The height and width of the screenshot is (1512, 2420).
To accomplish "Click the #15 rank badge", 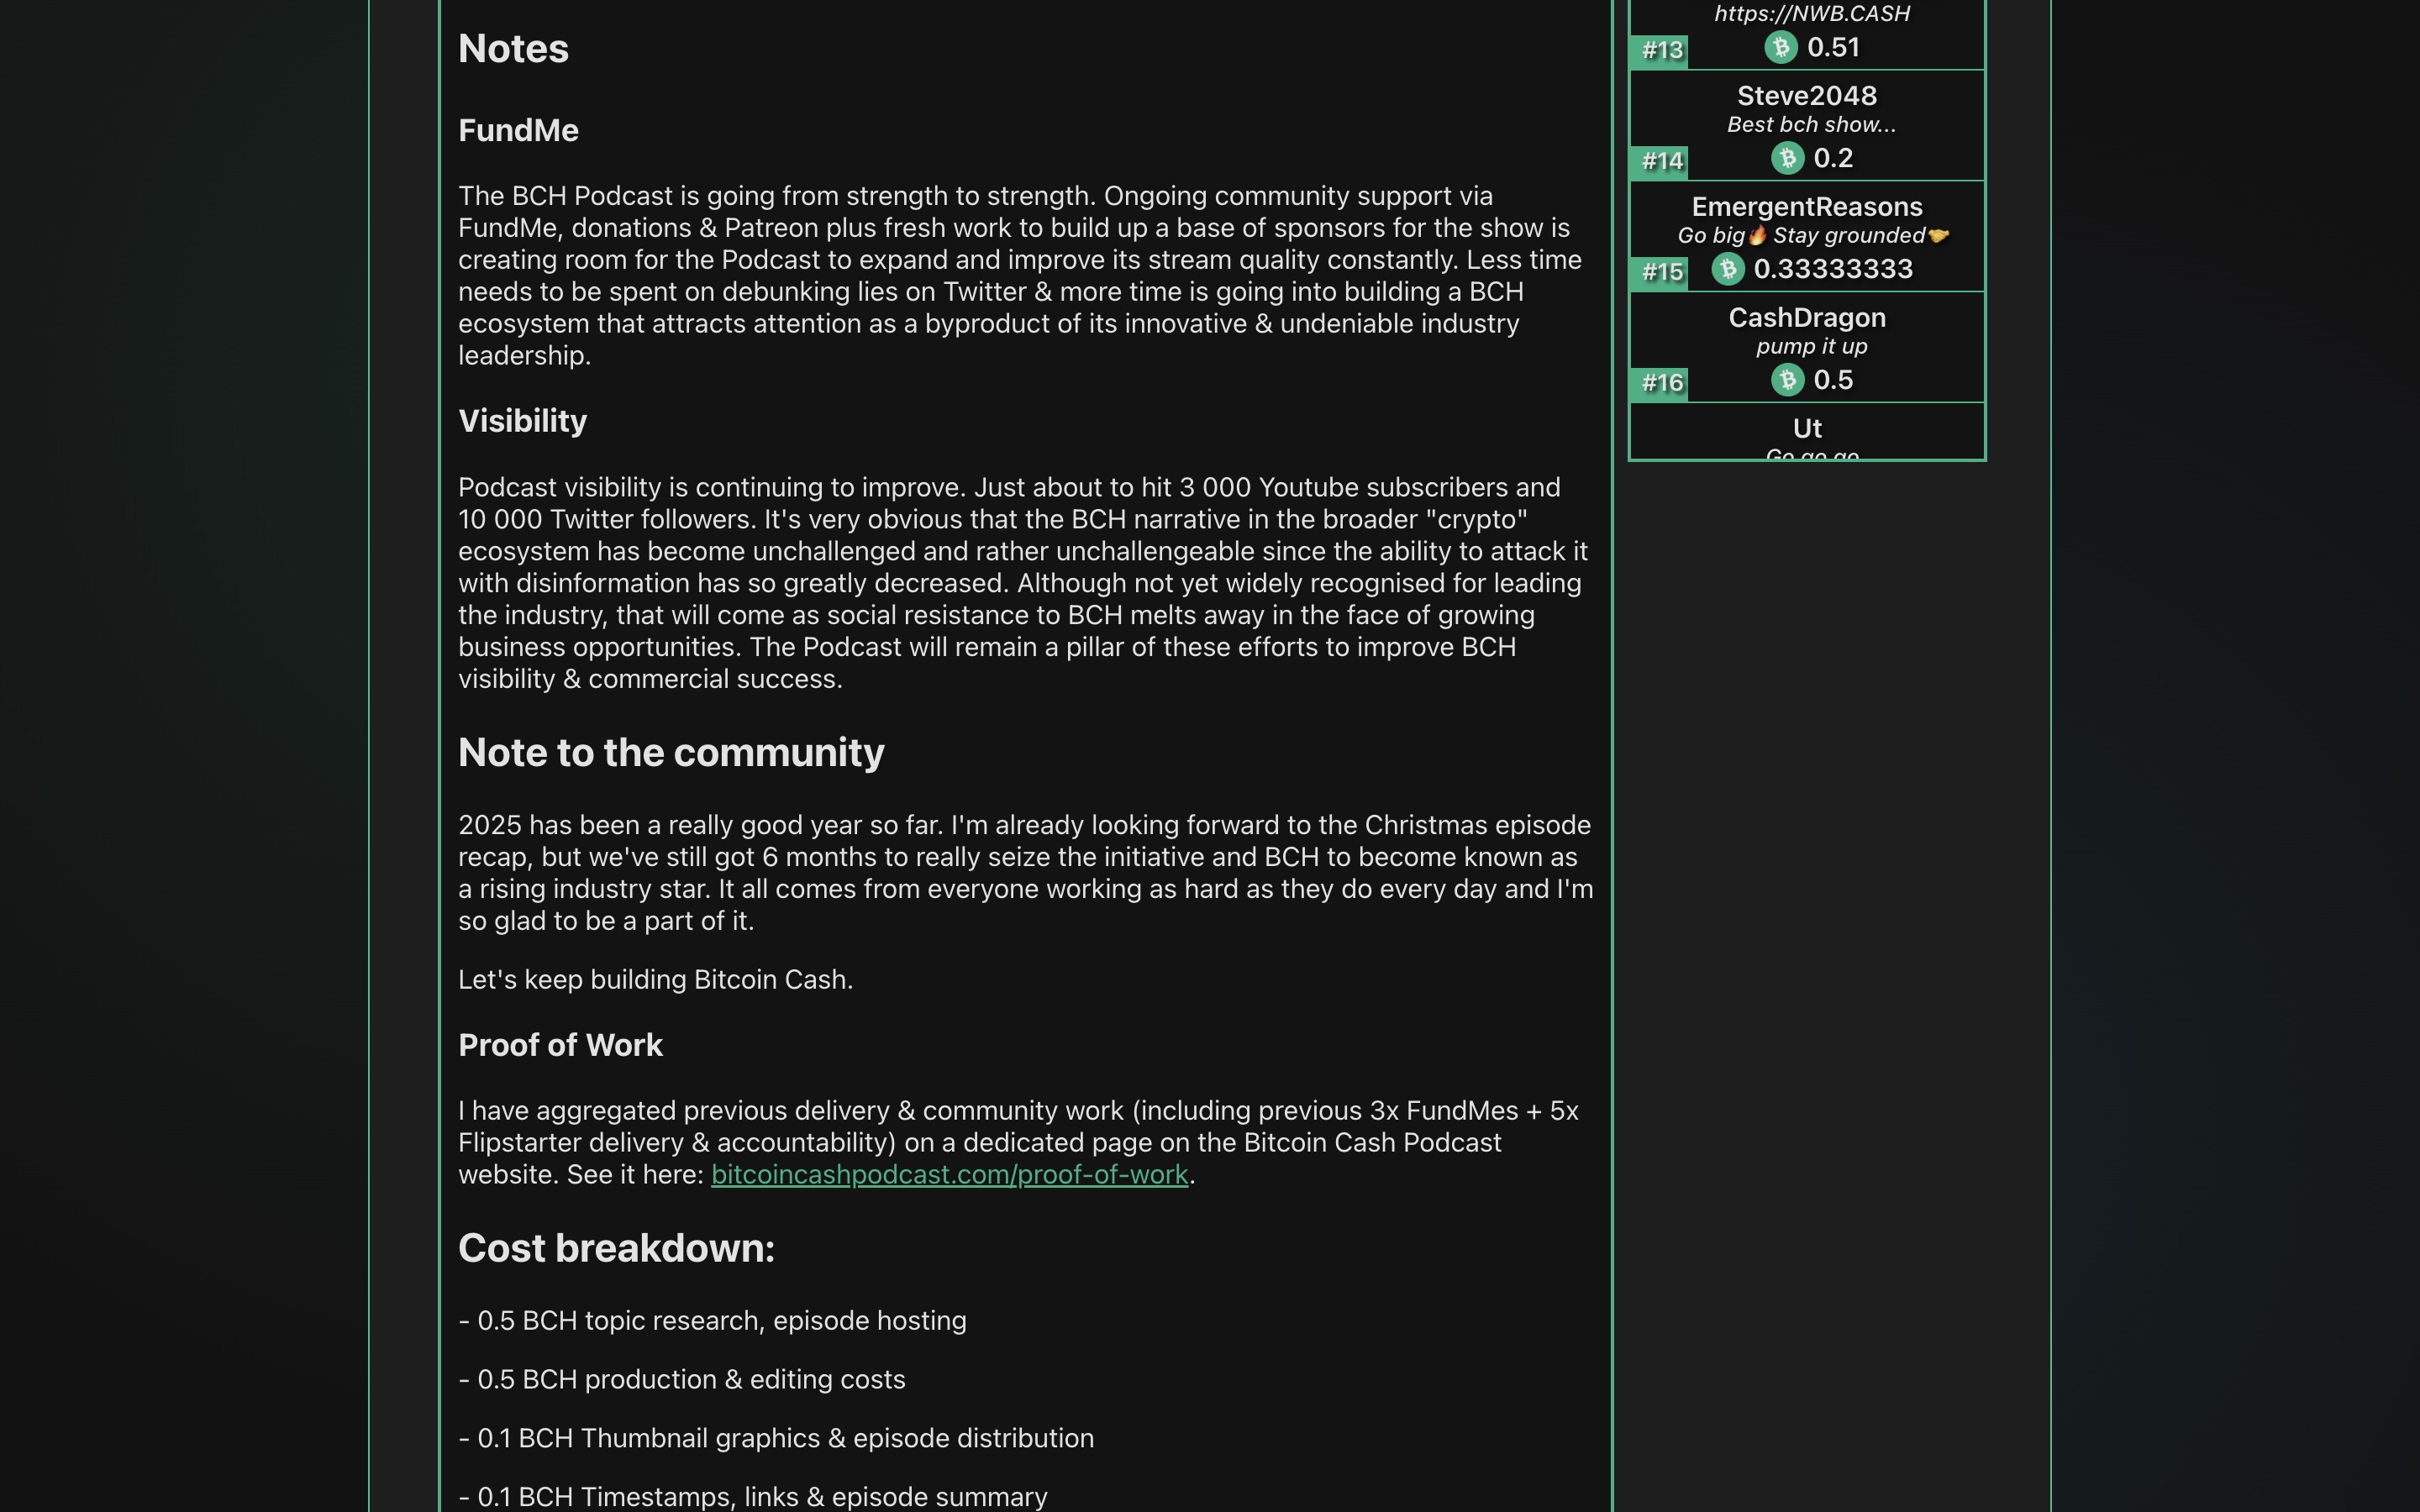I will [1661, 271].
